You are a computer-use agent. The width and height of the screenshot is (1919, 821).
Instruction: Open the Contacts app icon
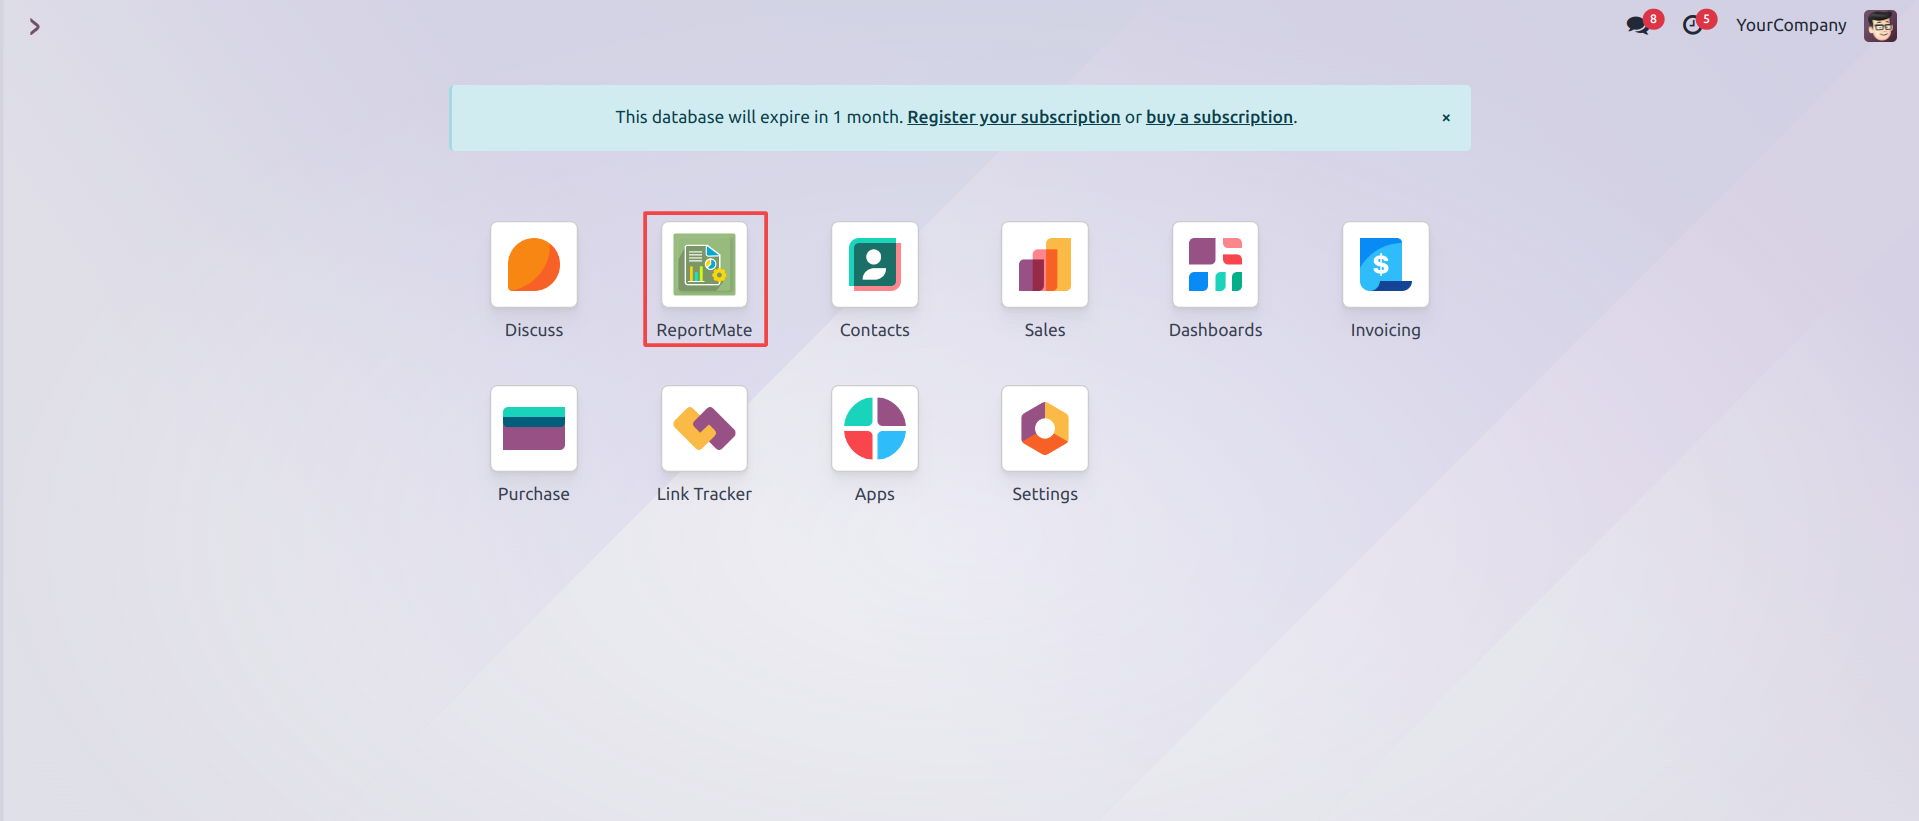coord(874,265)
